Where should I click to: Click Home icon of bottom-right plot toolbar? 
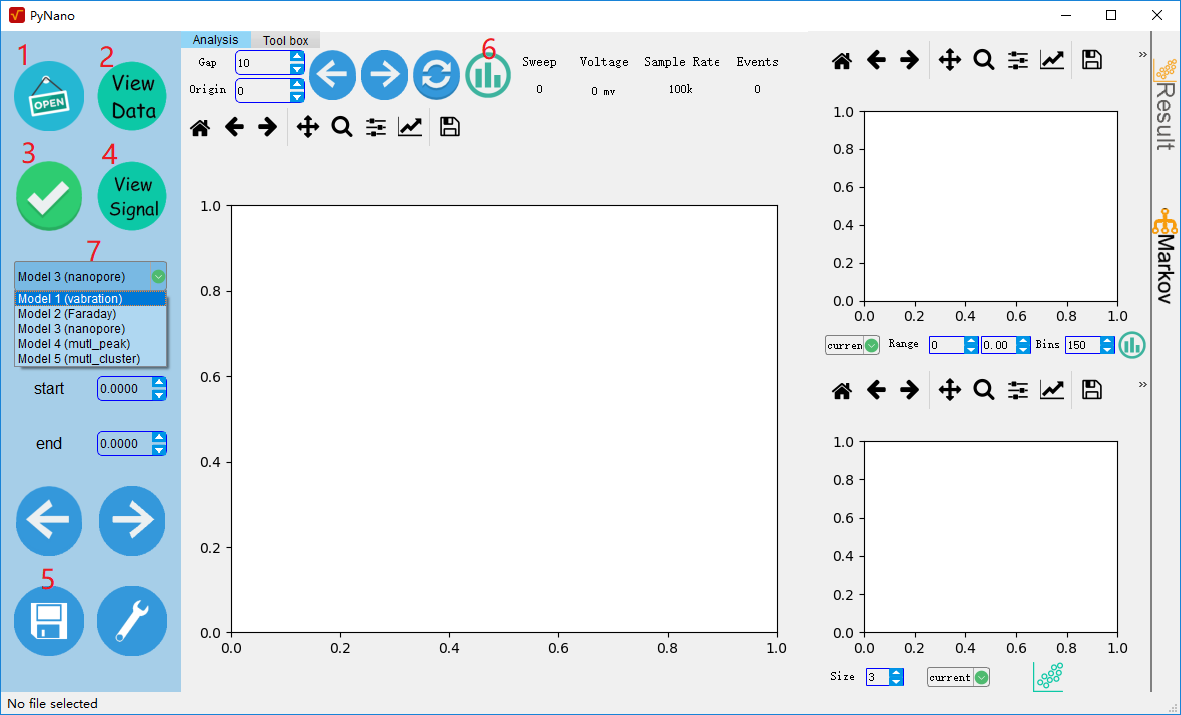coord(842,390)
